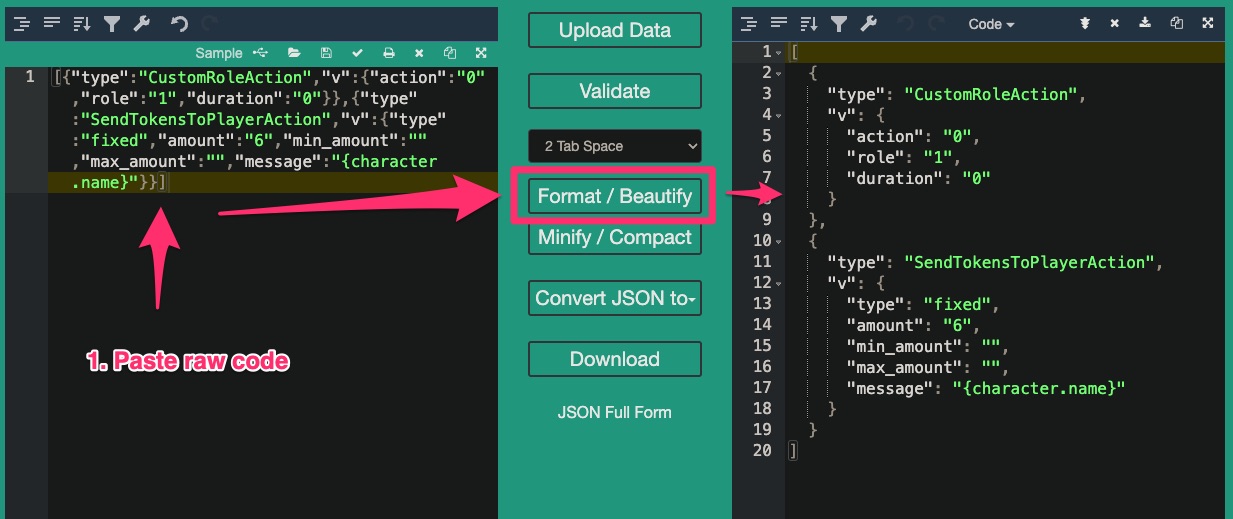The height and width of the screenshot is (519, 1233).
Task: Collapse the fold arrow on output line 4
Action: click(x=779, y=115)
